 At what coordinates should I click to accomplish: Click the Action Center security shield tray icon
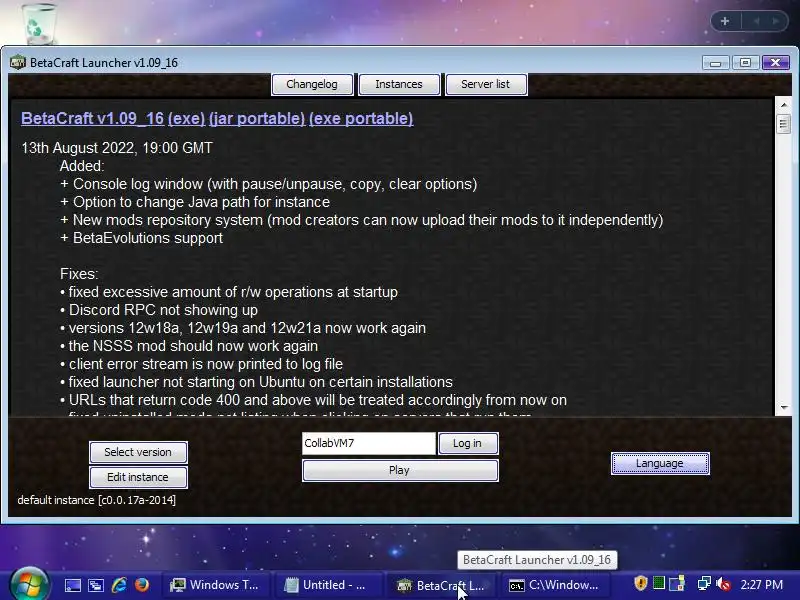(x=640, y=584)
